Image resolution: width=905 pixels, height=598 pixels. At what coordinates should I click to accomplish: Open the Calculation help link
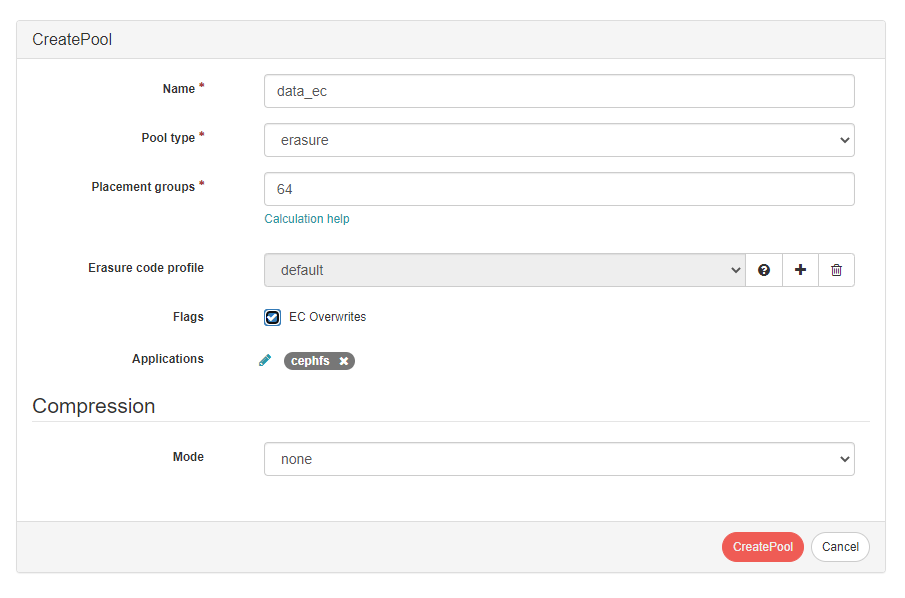tap(306, 219)
